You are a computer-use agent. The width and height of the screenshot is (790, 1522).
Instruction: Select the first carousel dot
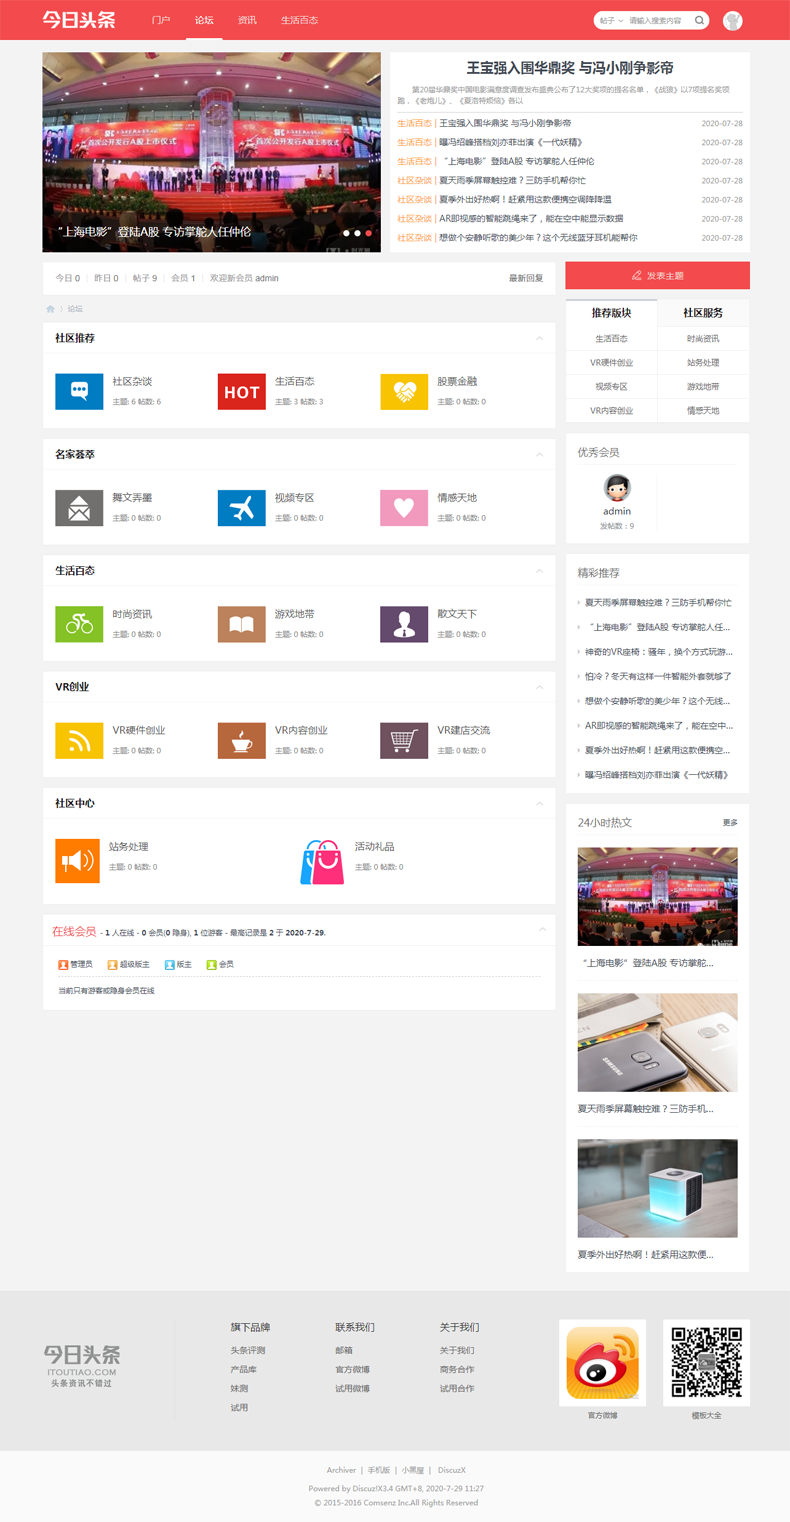[x=346, y=233]
